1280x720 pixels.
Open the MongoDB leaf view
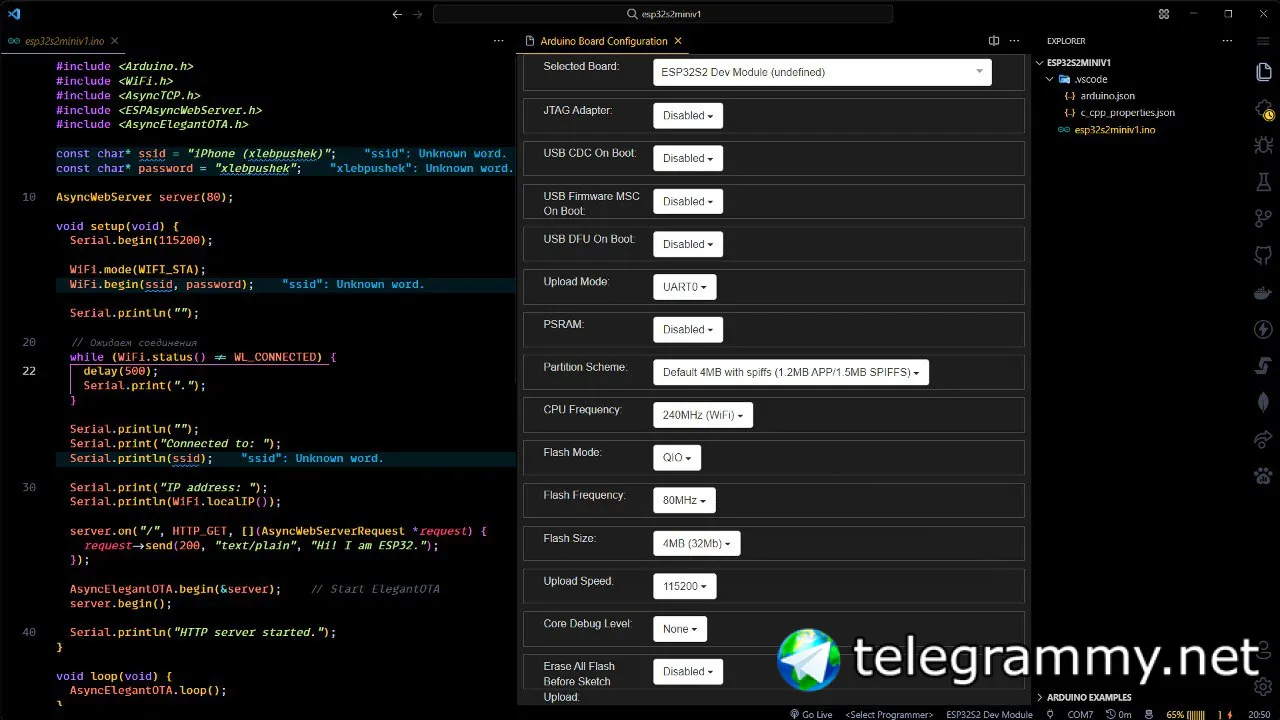[x=1263, y=402]
